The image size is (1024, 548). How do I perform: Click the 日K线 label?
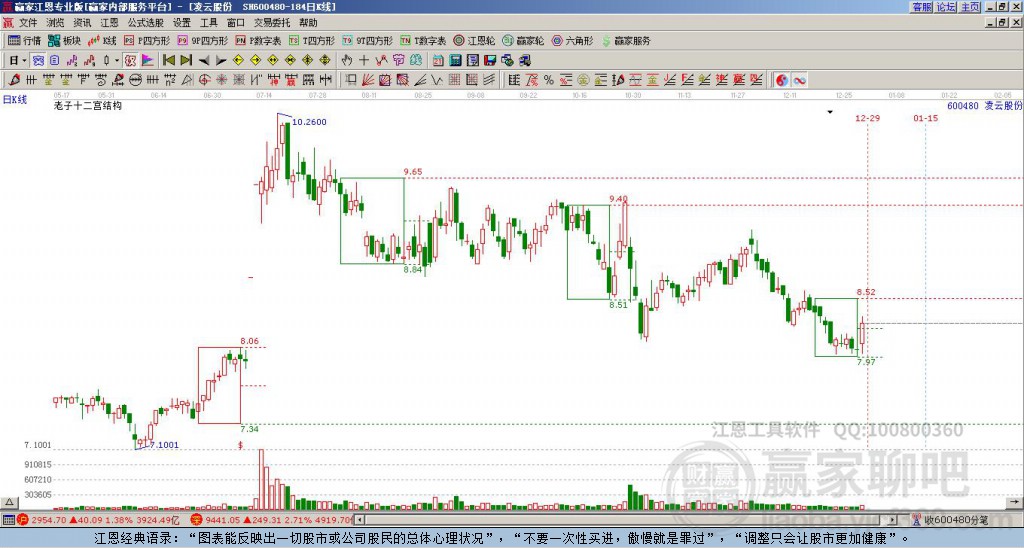click(14, 99)
